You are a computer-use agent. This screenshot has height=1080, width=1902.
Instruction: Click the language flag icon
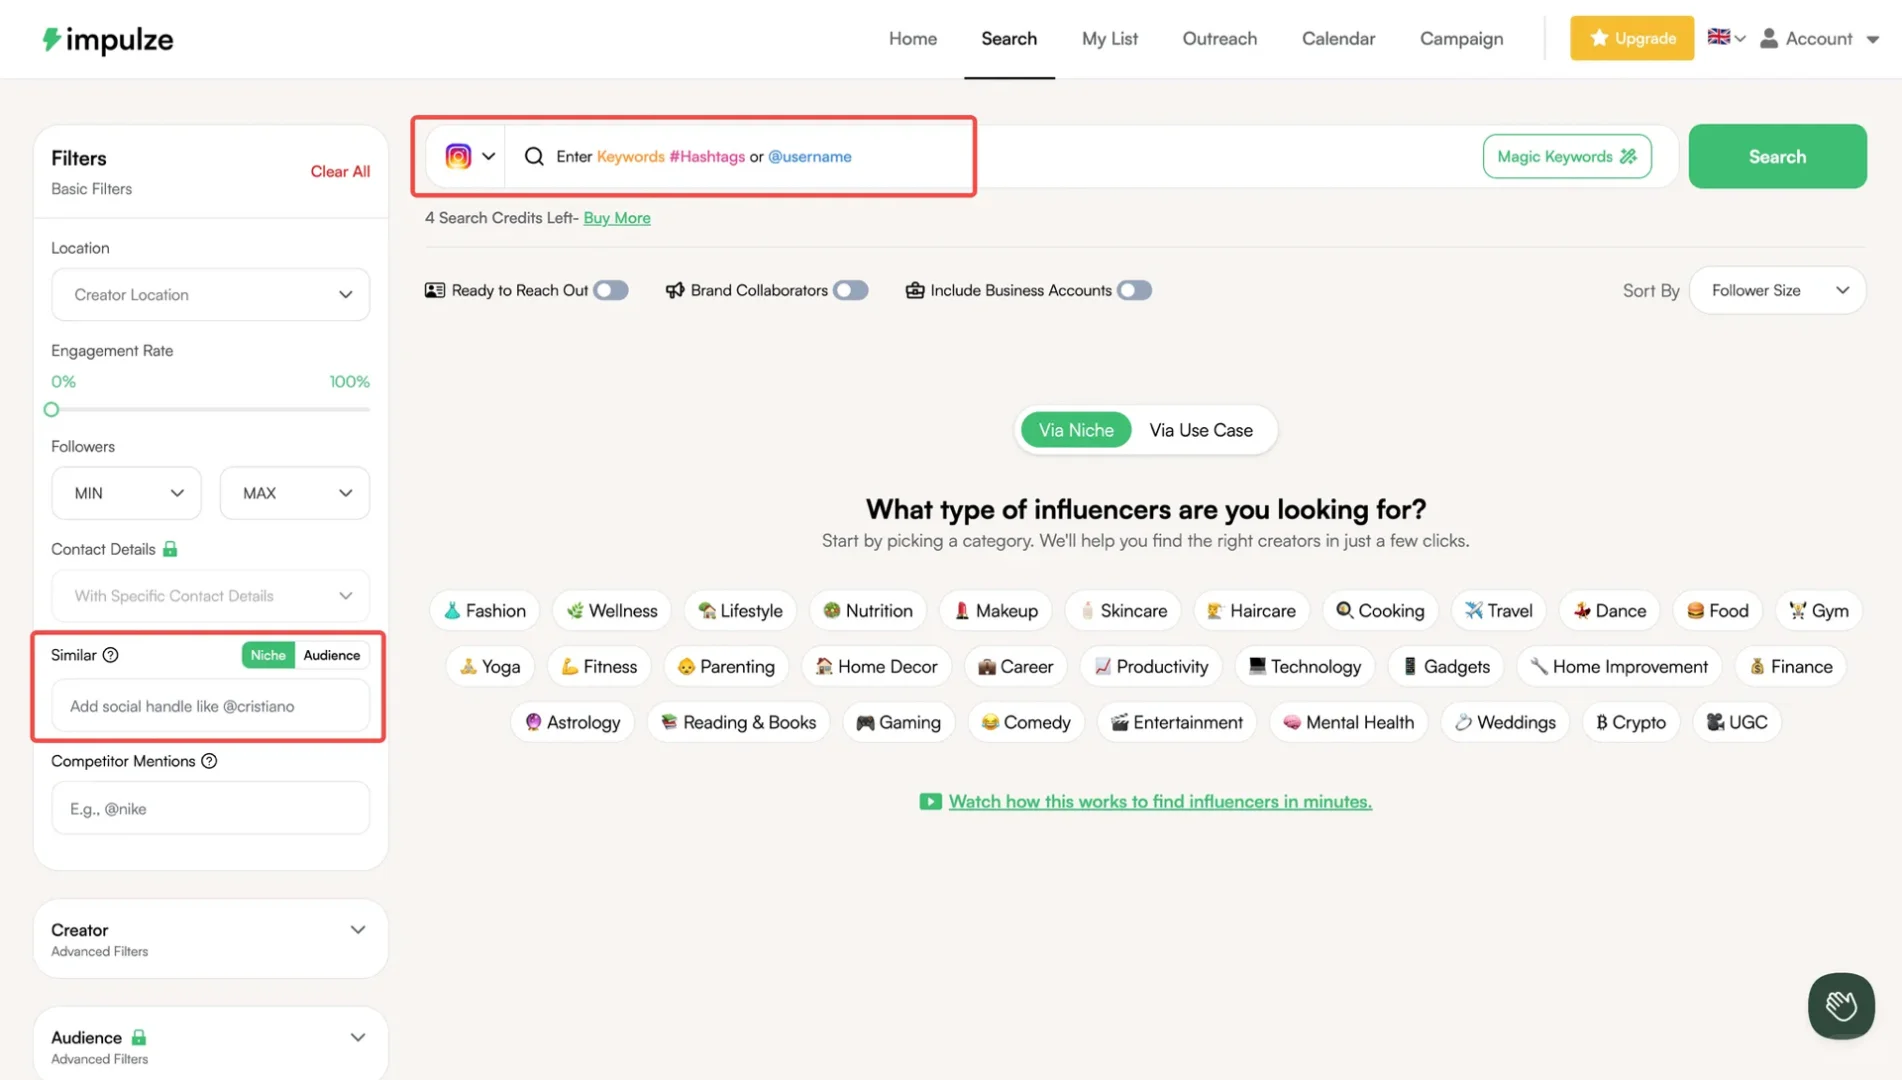coord(1718,38)
